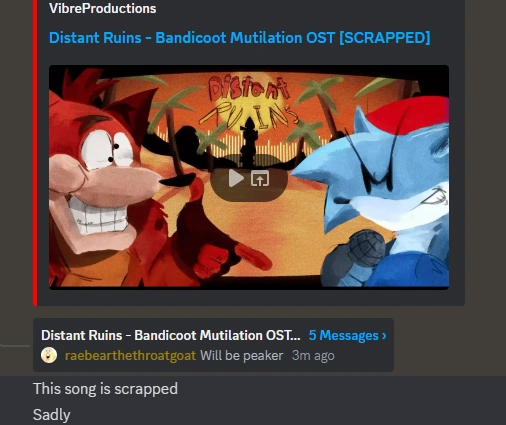Select the "Sadly" message
Screen dimensions: 506x425
(x=52, y=415)
